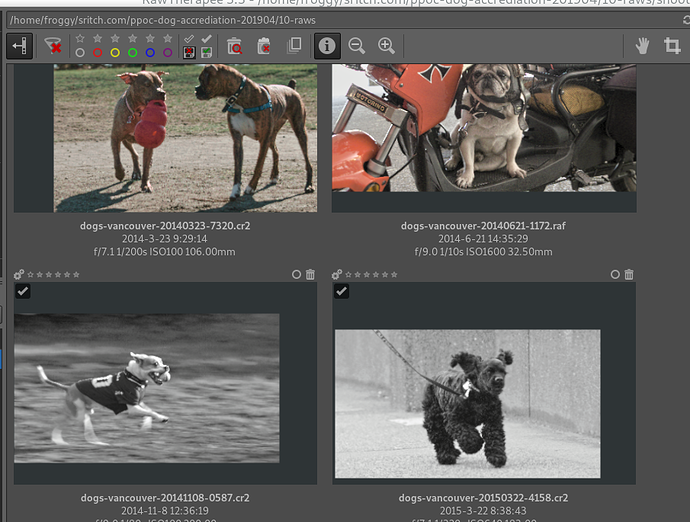The image size is (690, 522).
Task: Select the running dog in jersey thumbnail
Action: [x=147, y=388]
